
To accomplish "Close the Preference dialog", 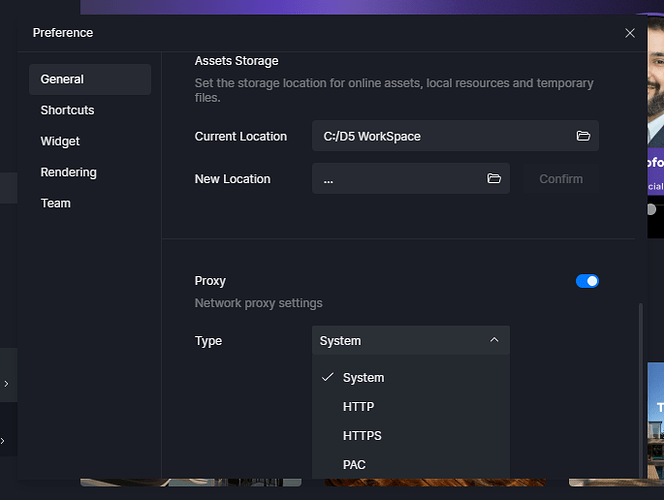I will click(x=630, y=33).
